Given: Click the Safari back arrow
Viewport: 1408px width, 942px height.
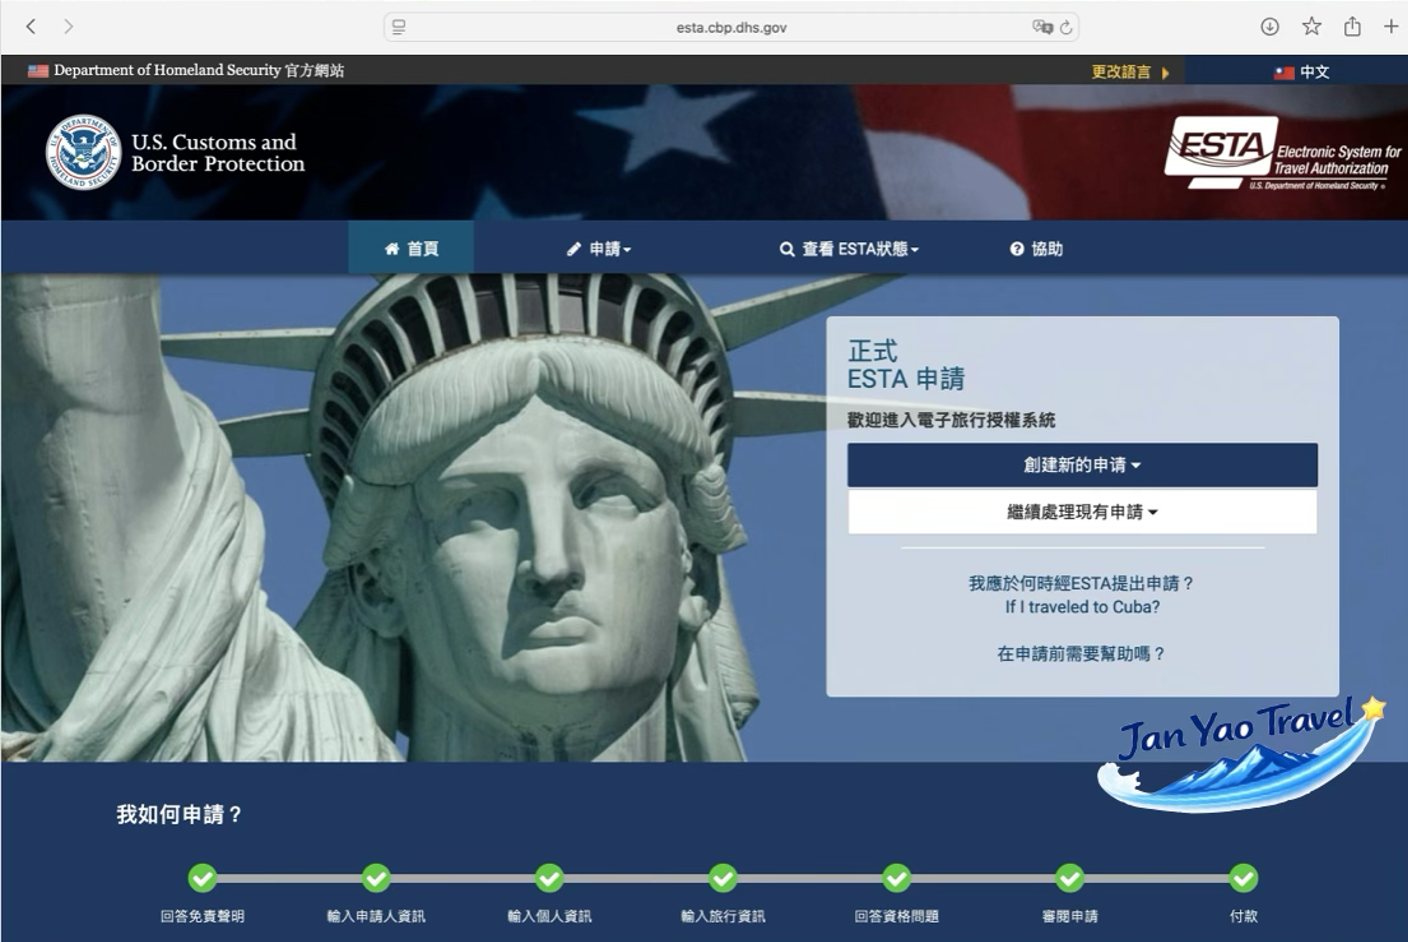Looking at the screenshot, I should (x=31, y=27).
